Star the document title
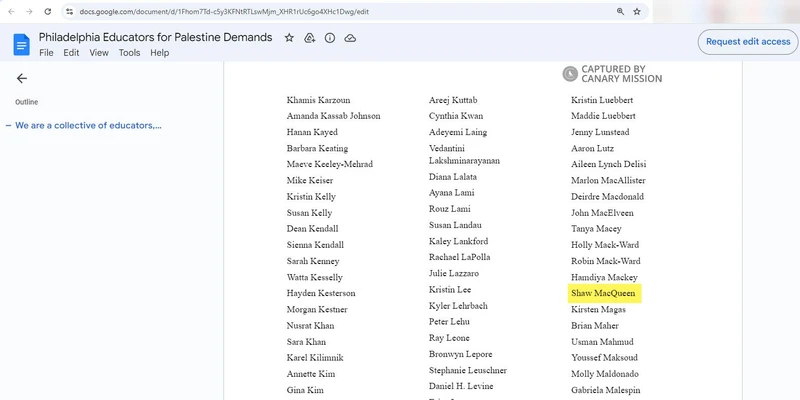 (x=289, y=38)
